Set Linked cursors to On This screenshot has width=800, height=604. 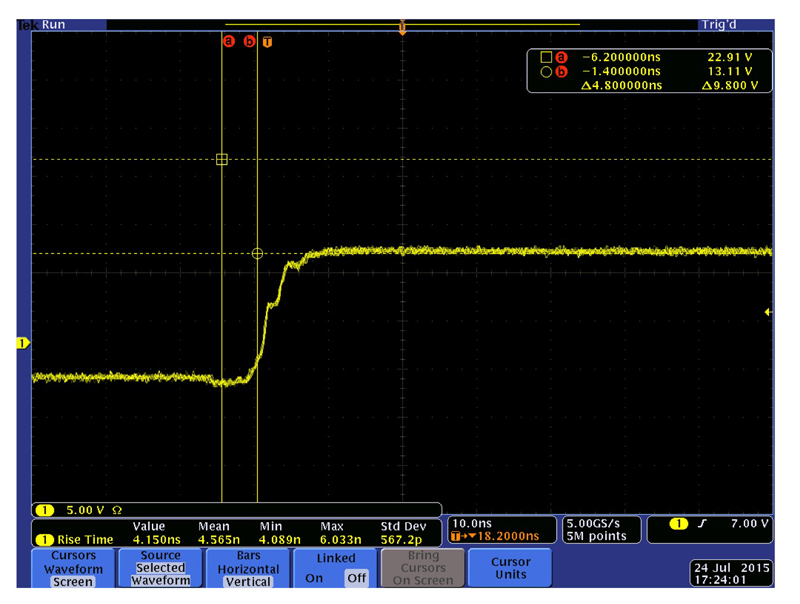314,578
